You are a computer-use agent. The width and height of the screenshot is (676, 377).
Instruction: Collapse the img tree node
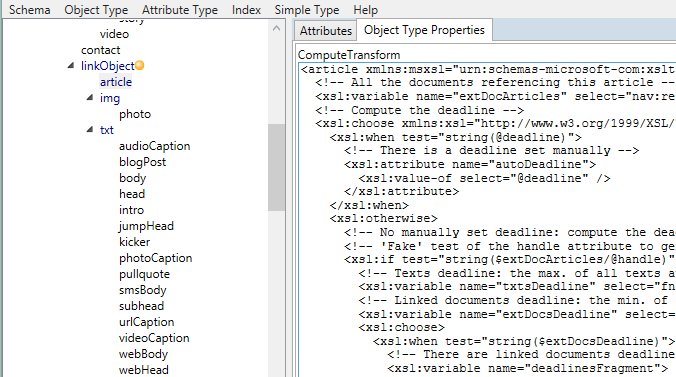tap(90, 97)
